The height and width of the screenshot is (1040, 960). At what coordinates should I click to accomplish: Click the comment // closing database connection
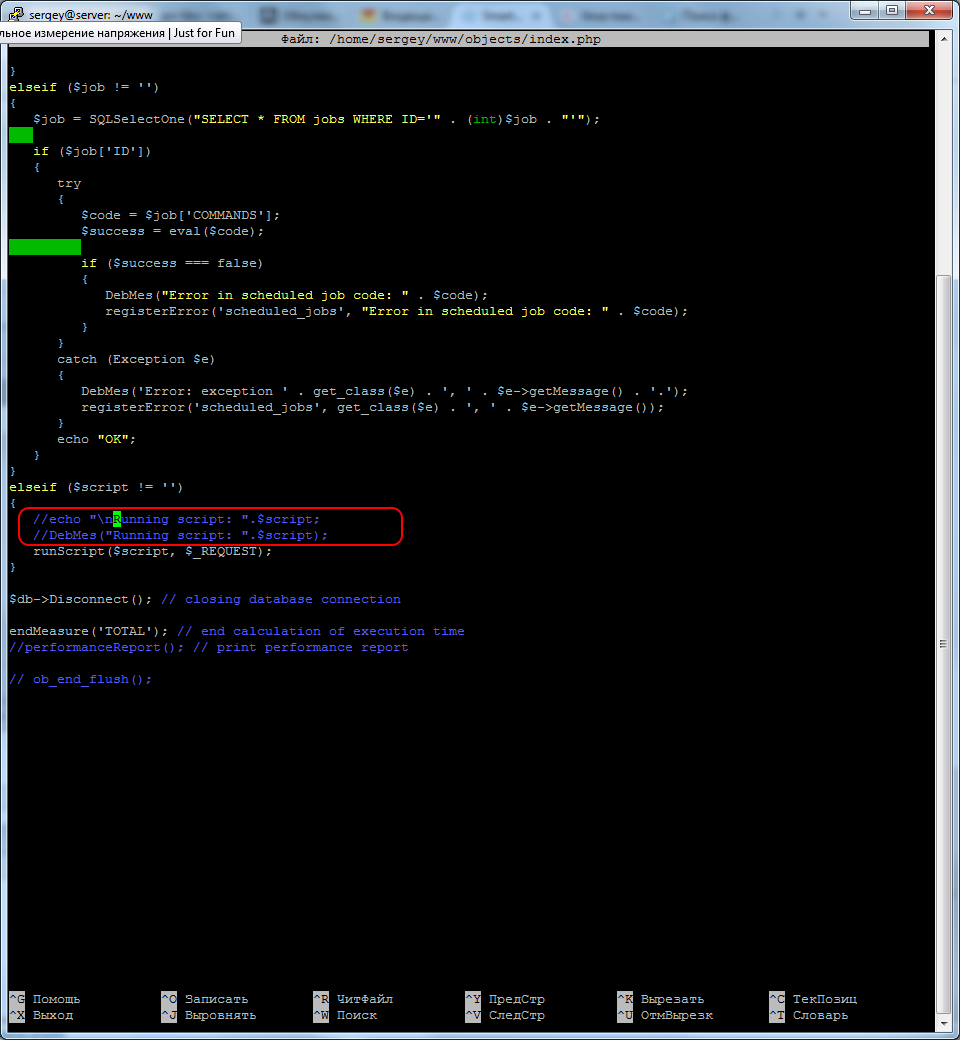281,599
